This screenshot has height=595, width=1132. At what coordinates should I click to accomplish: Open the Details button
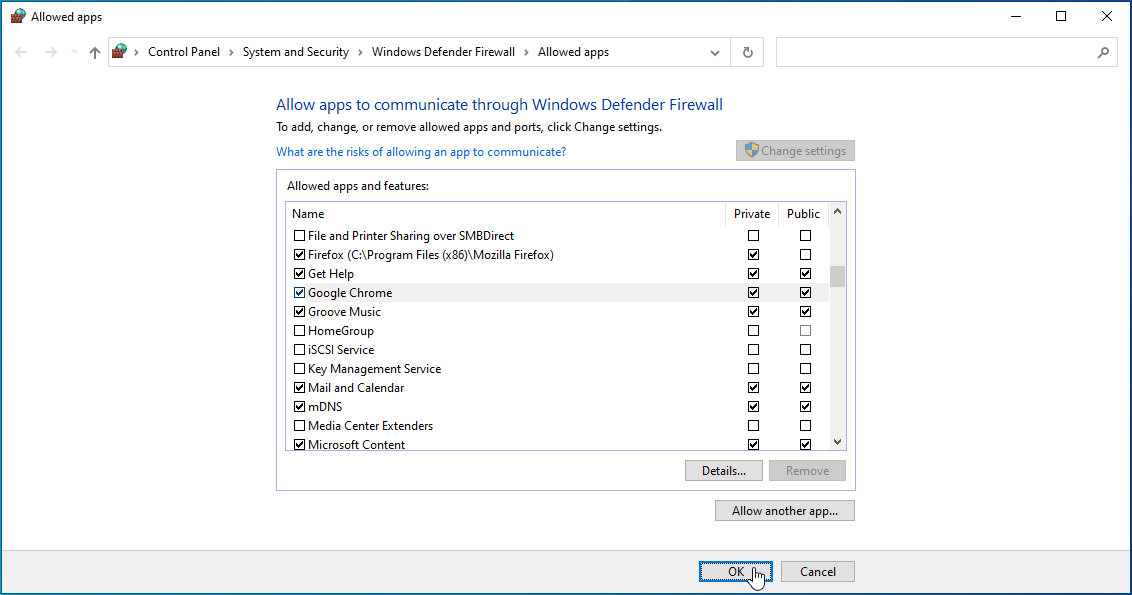[x=723, y=471]
